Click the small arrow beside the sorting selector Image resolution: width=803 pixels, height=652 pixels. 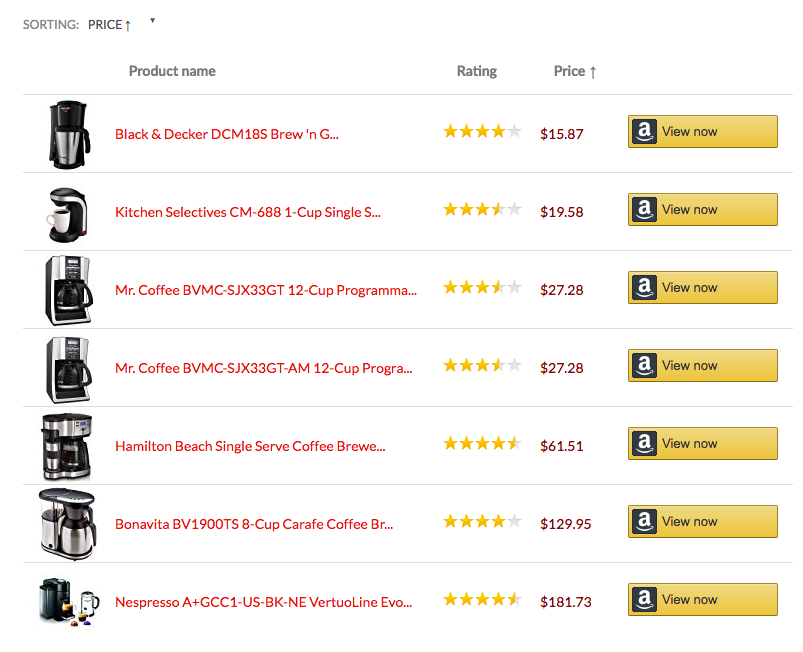tap(152, 20)
